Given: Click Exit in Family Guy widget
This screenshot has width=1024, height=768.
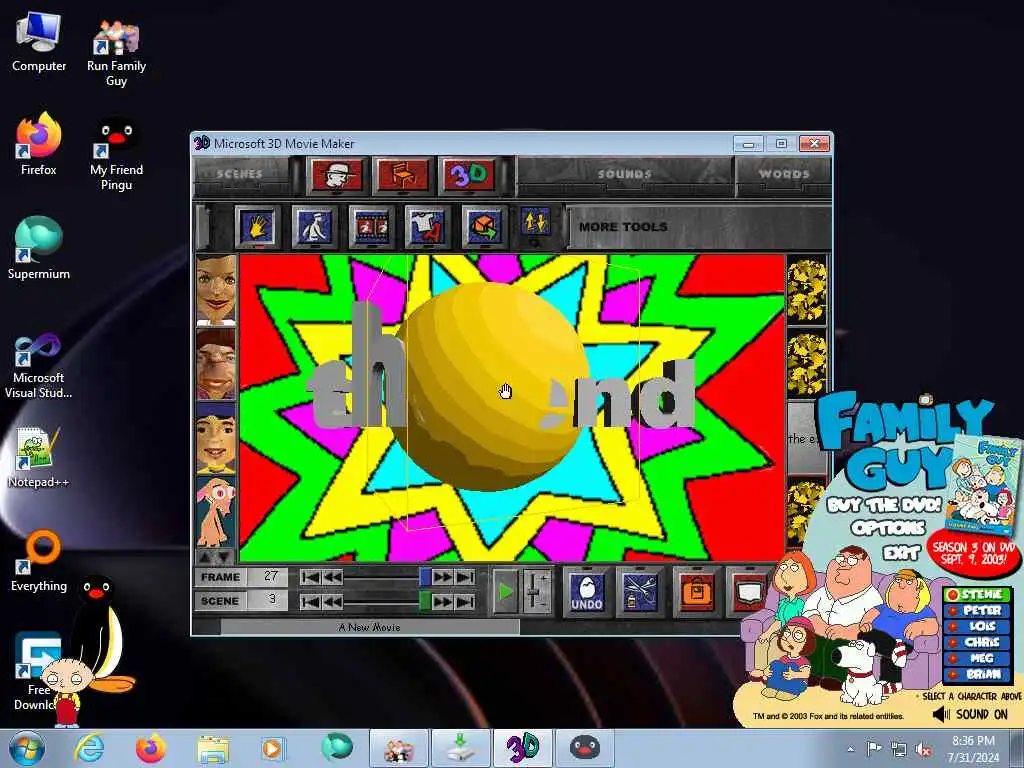Looking at the screenshot, I should point(901,553).
